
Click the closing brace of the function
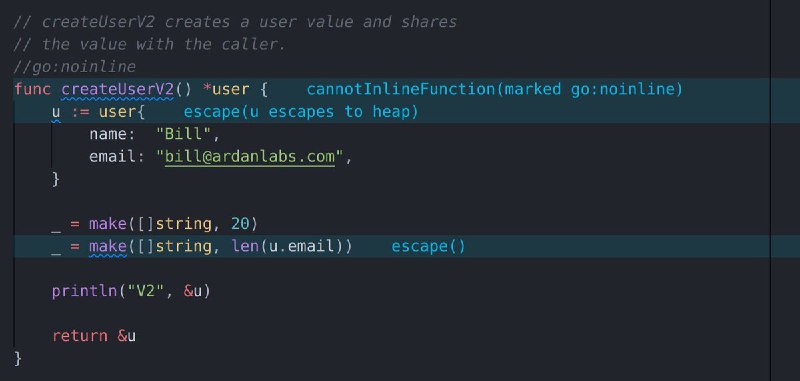point(18,359)
